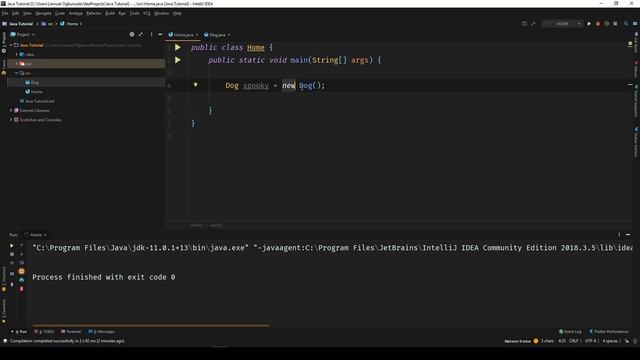Click the red trash icon in Run panel toolbar
The height and width of the screenshot is (360, 640).
click(22, 289)
